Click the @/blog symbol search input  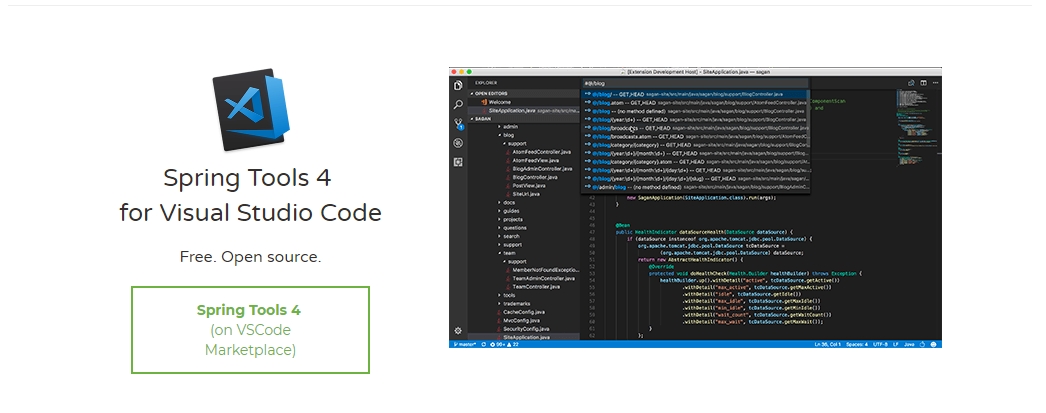tap(696, 83)
